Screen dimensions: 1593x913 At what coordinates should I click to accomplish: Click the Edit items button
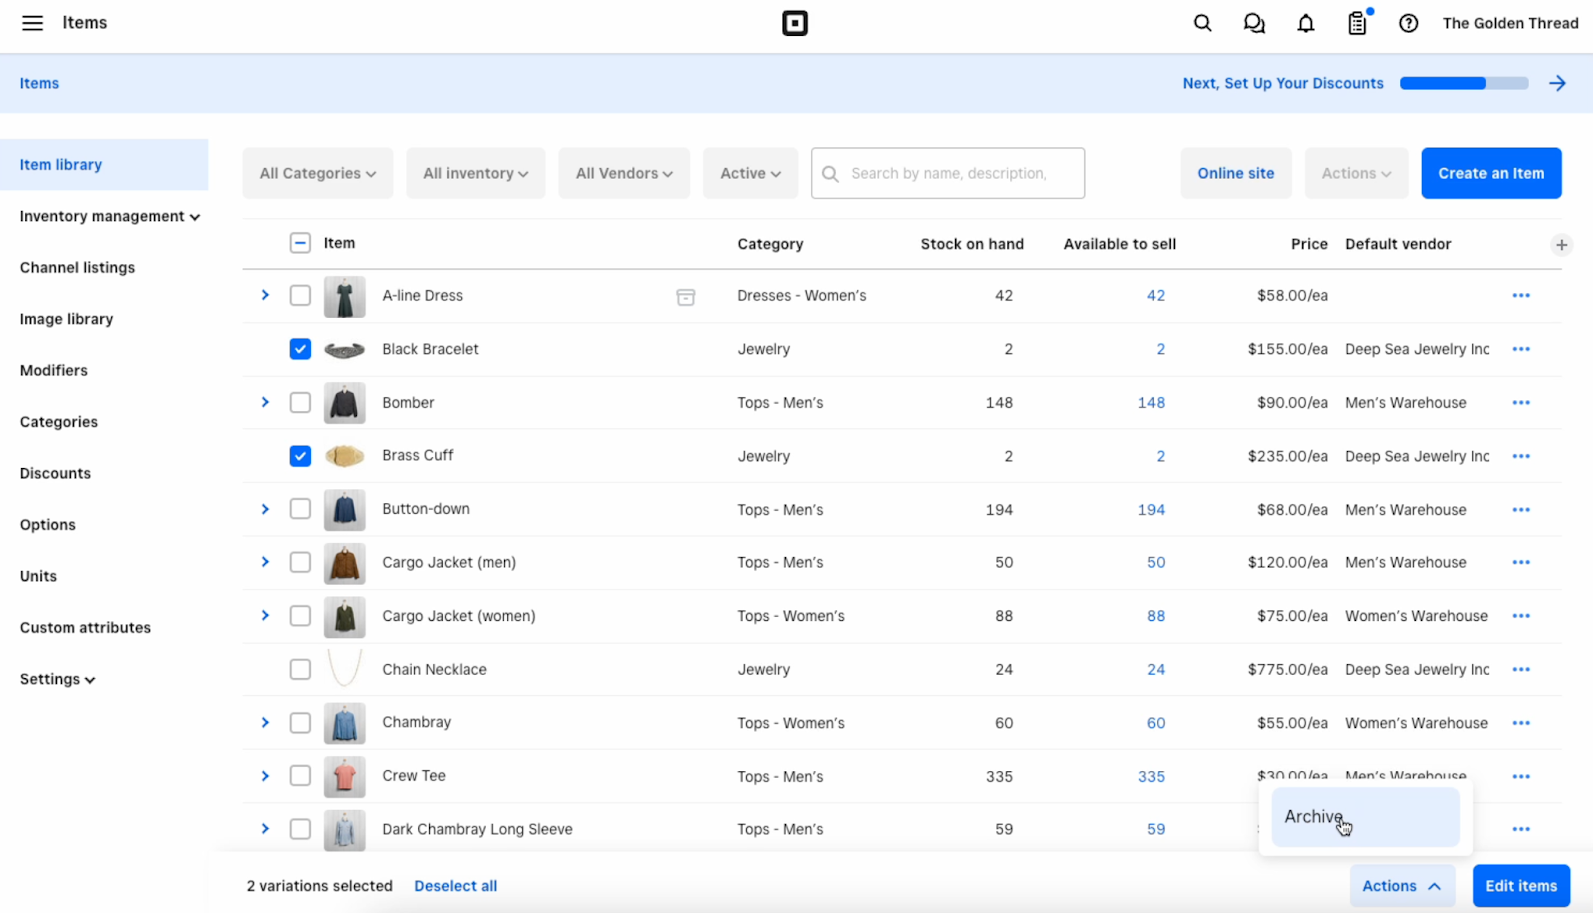[1521, 886]
